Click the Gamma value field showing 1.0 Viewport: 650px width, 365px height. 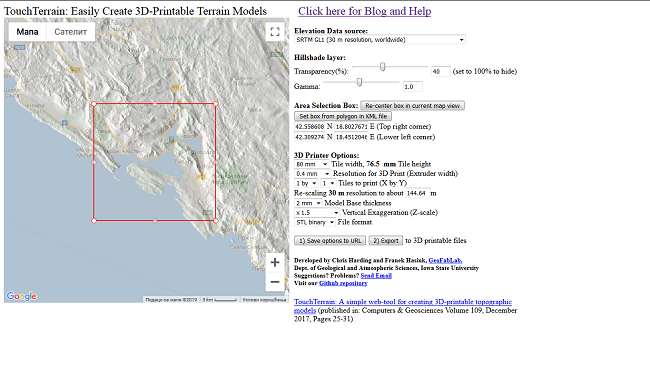412,87
